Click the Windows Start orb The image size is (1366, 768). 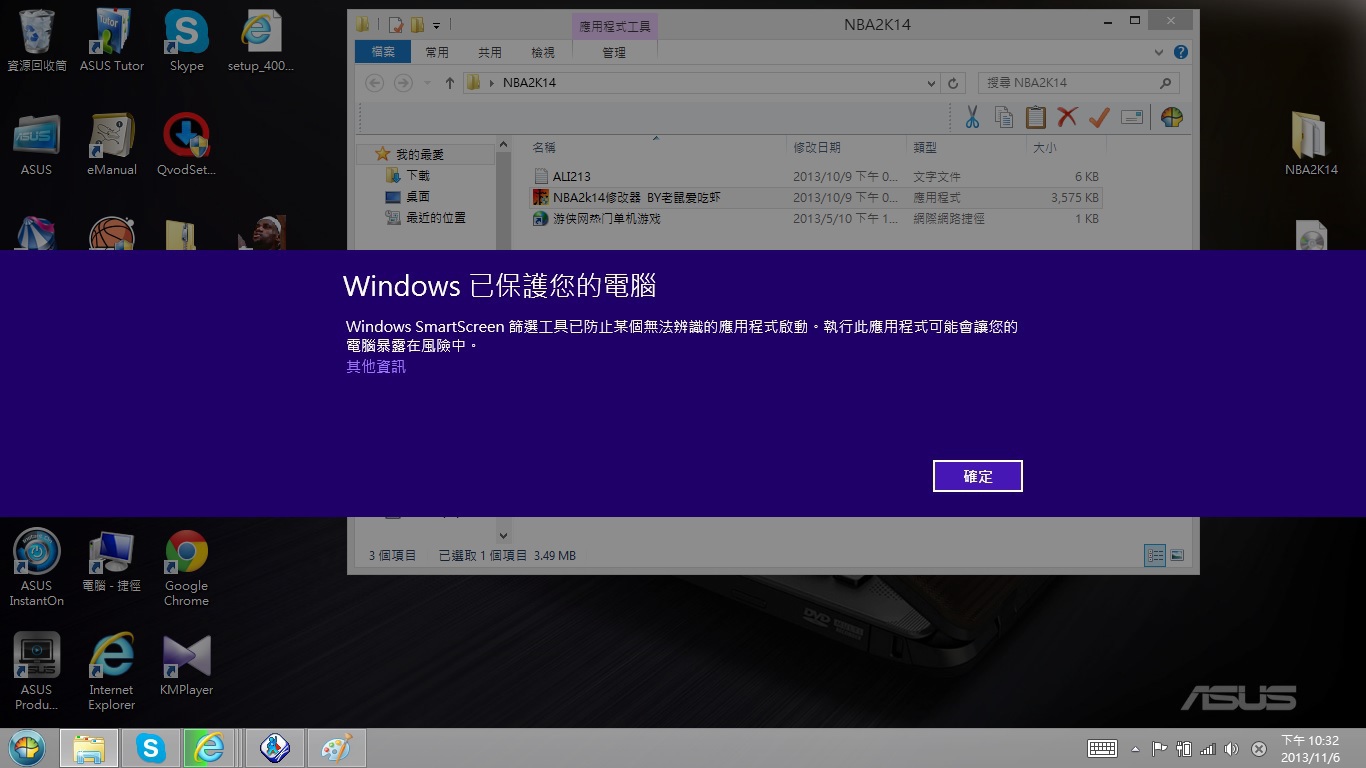click(x=27, y=748)
